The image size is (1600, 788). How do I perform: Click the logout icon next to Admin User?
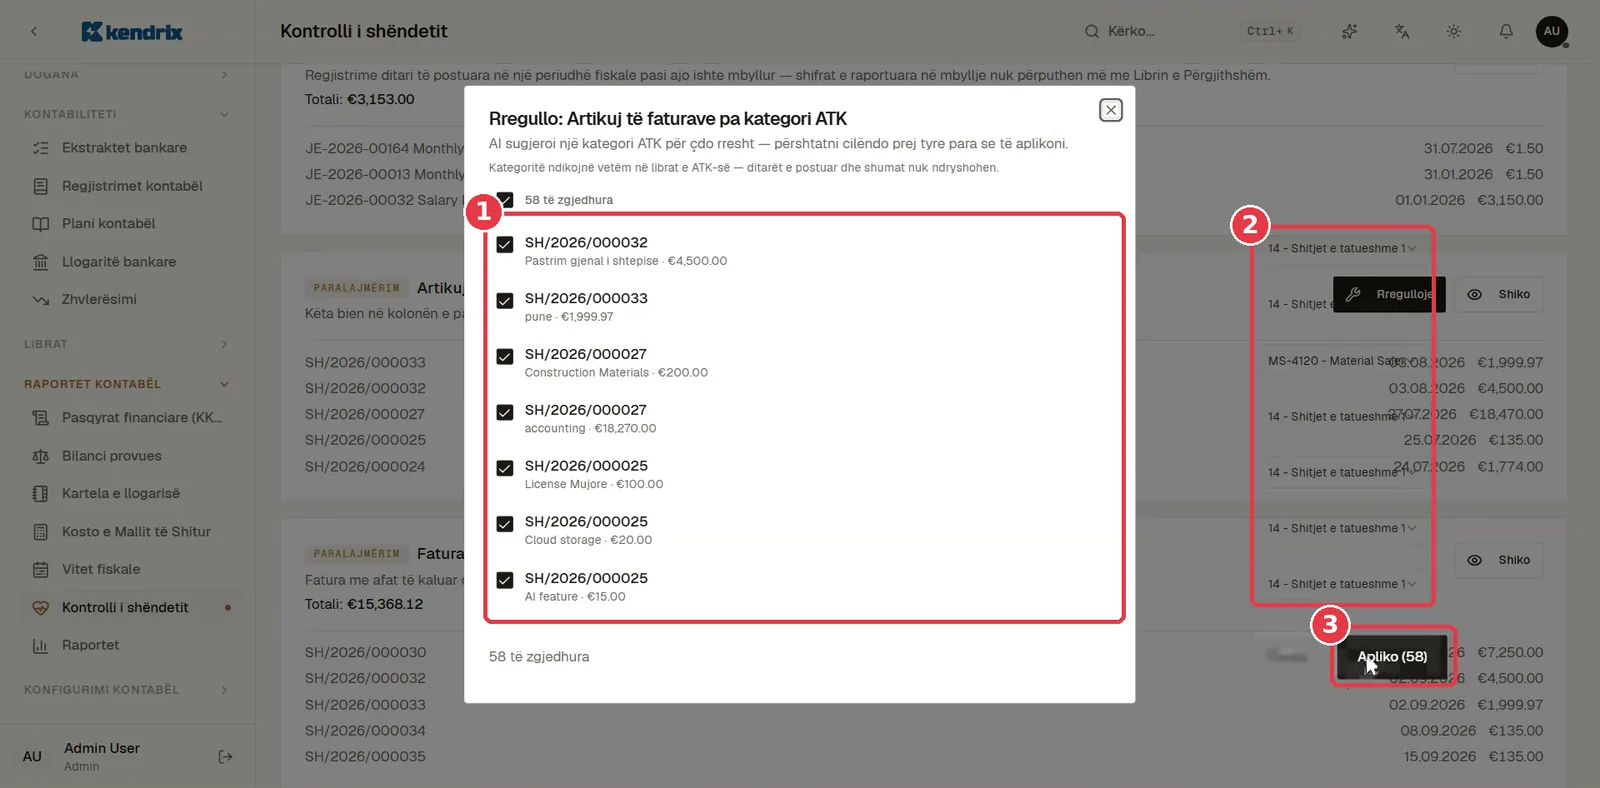click(x=226, y=757)
